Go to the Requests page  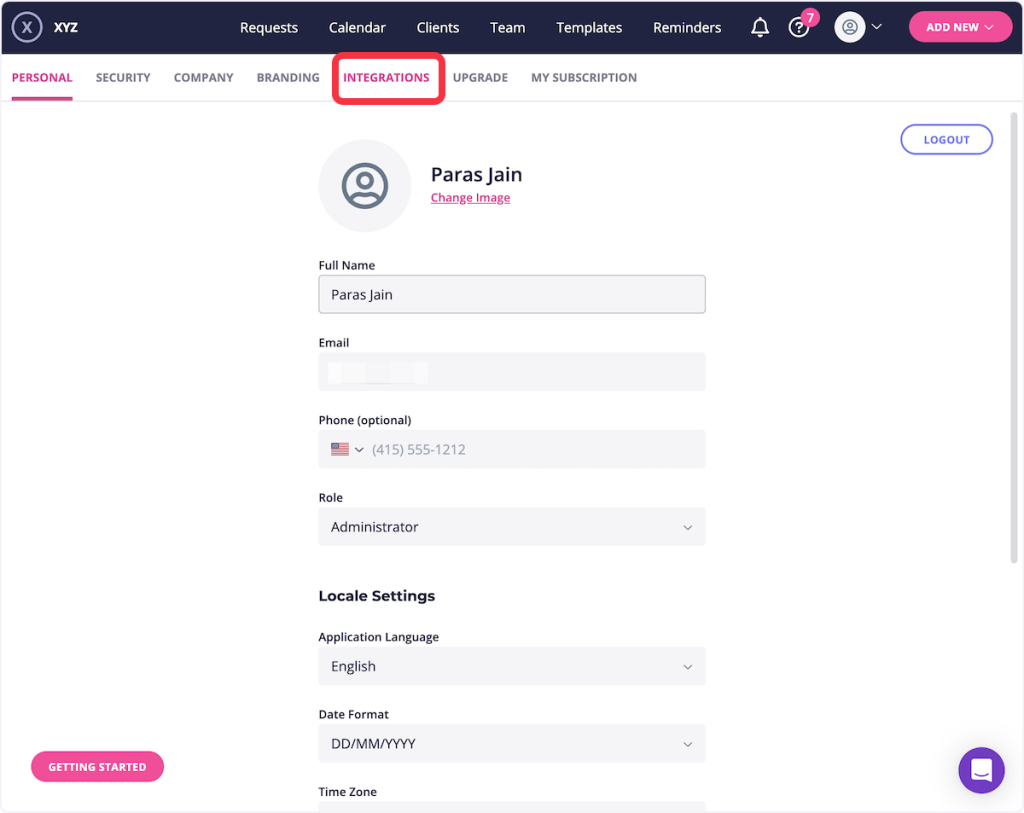(269, 28)
